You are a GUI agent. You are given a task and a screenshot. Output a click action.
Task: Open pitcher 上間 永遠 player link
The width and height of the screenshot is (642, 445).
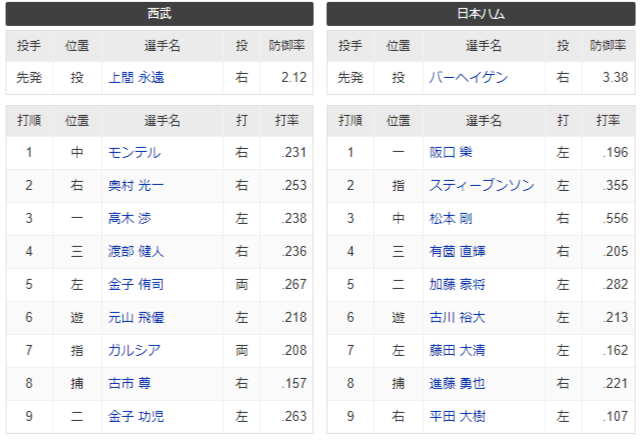click(136, 77)
